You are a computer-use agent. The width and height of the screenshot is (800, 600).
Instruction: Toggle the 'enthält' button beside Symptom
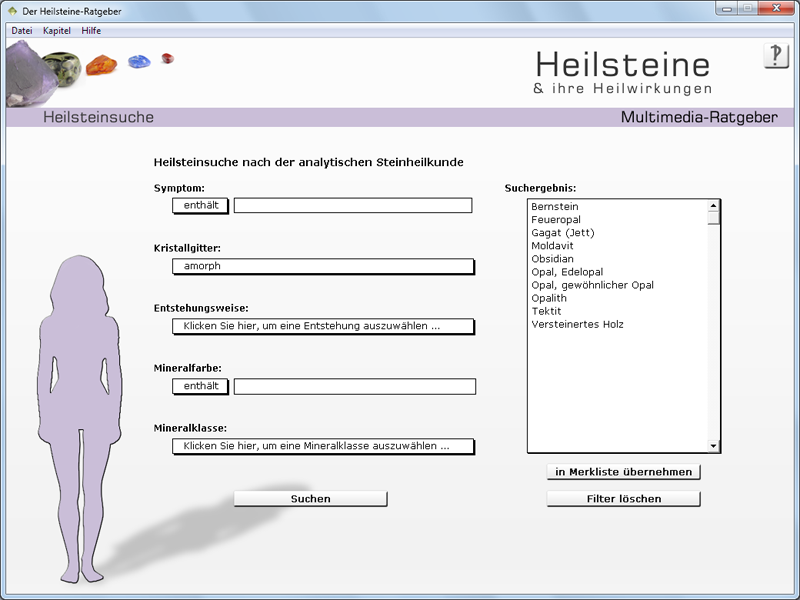click(200, 205)
